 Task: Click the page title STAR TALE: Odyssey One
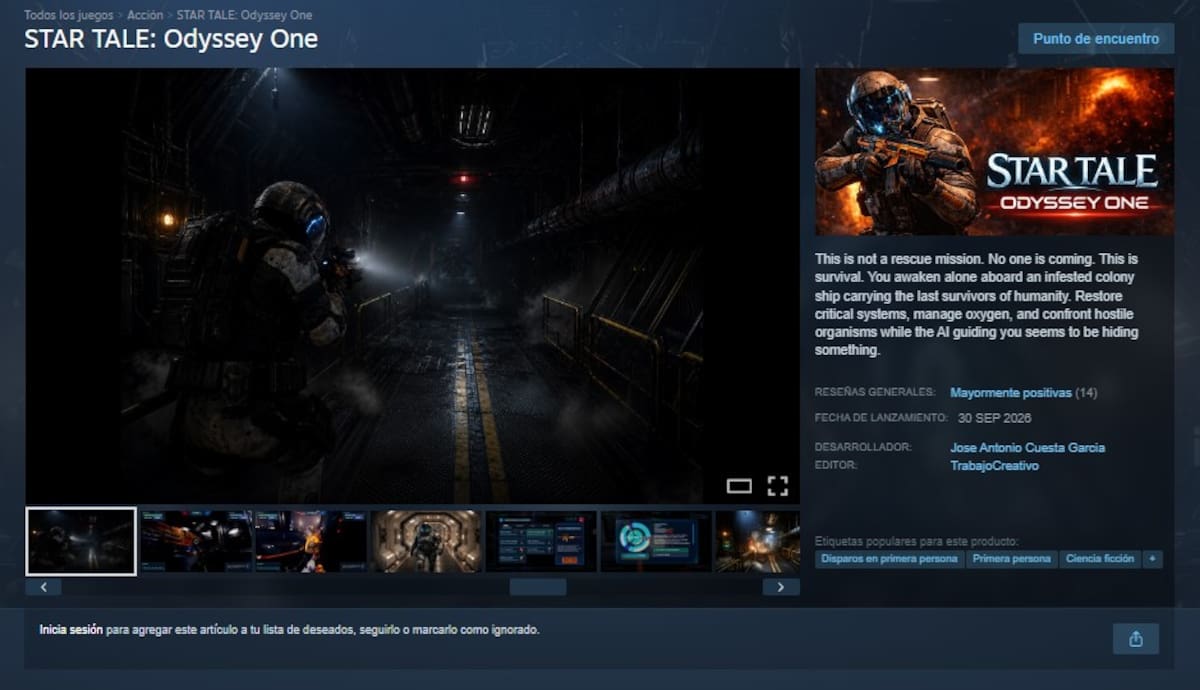[171, 39]
